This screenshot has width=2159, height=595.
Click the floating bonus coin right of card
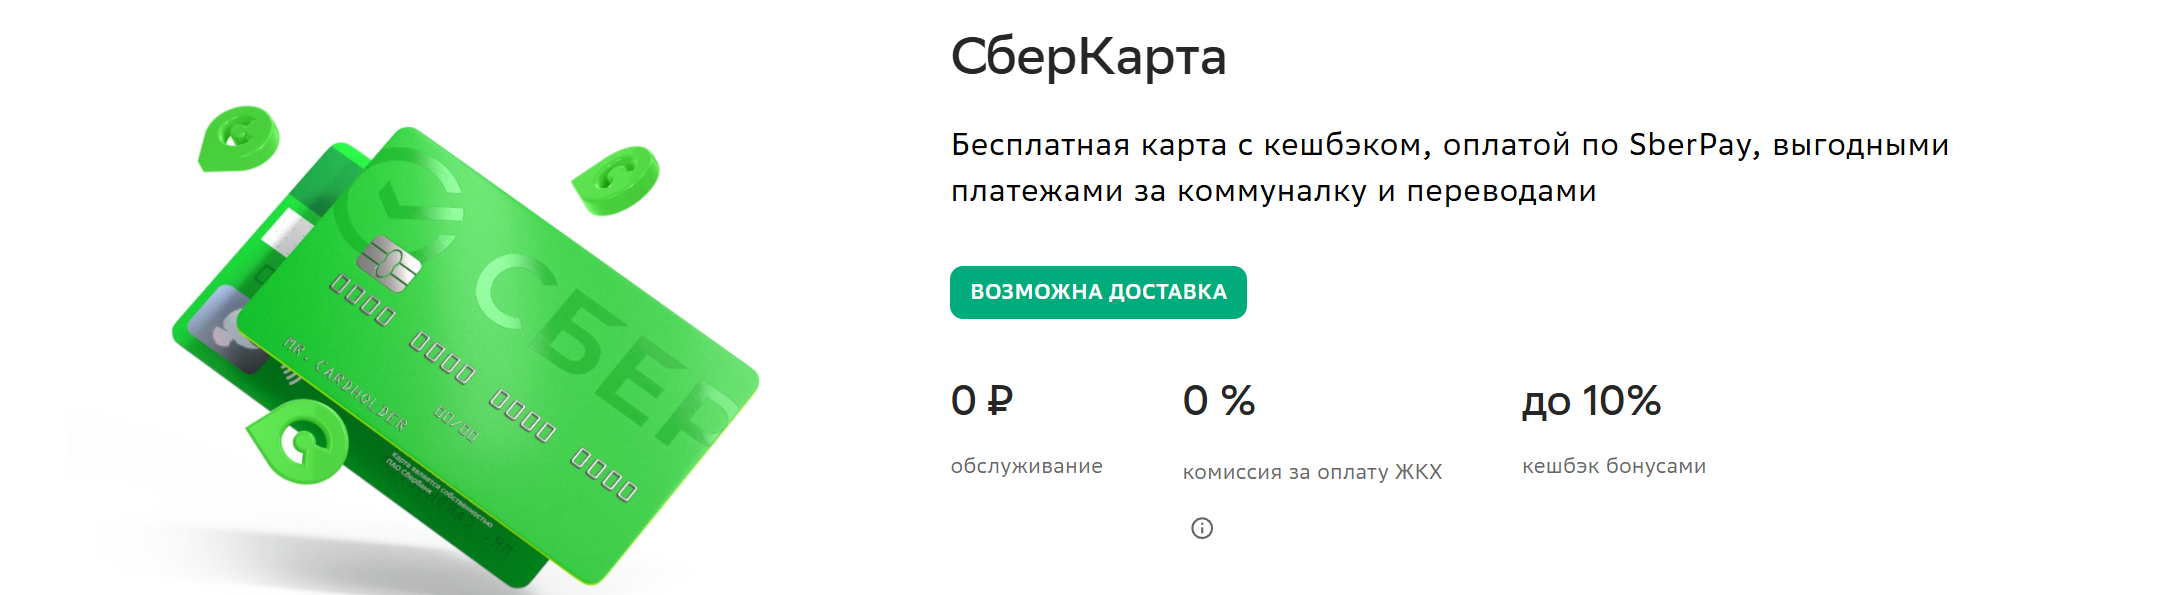(x=617, y=180)
